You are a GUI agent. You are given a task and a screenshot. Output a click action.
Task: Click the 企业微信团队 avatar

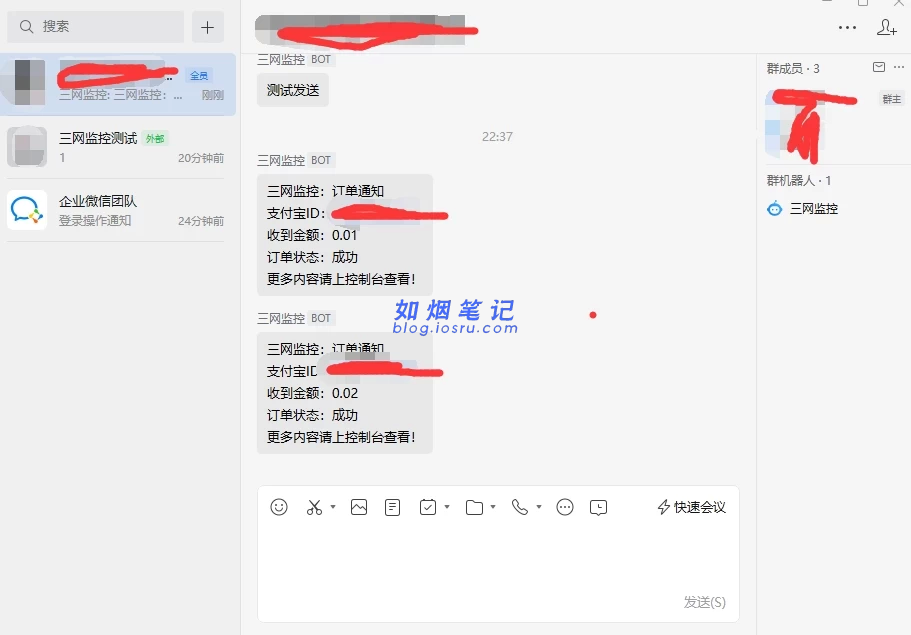pos(27,210)
